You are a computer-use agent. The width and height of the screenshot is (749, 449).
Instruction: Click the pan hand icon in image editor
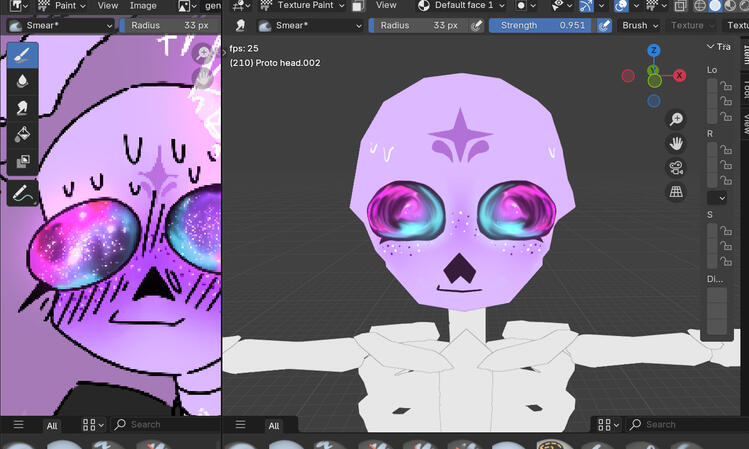coord(204,77)
